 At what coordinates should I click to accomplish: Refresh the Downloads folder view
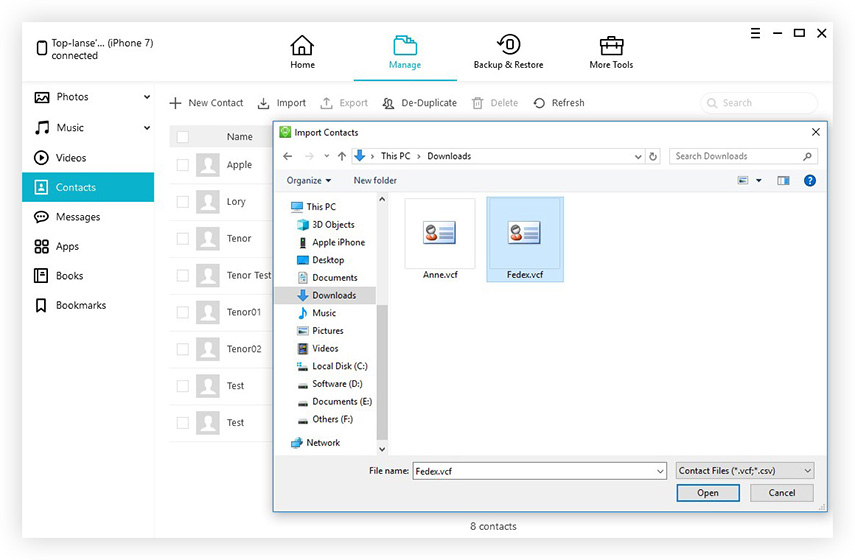pos(653,156)
